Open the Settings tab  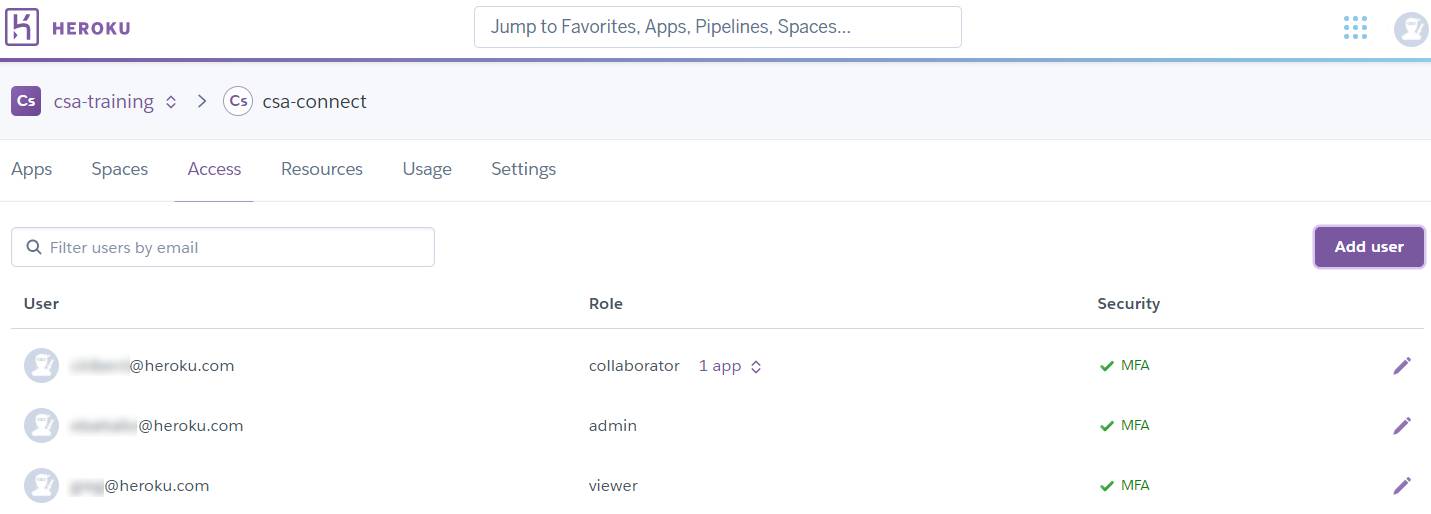[x=523, y=169]
